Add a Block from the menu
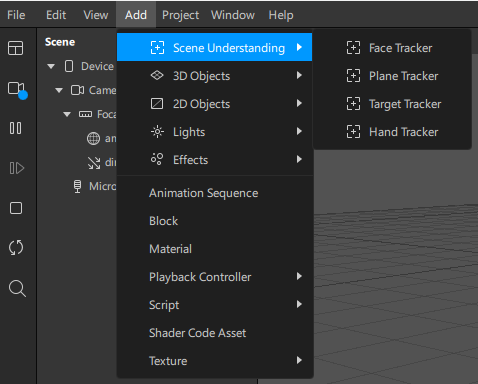This screenshot has width=478, height=384. coord(214,221)
